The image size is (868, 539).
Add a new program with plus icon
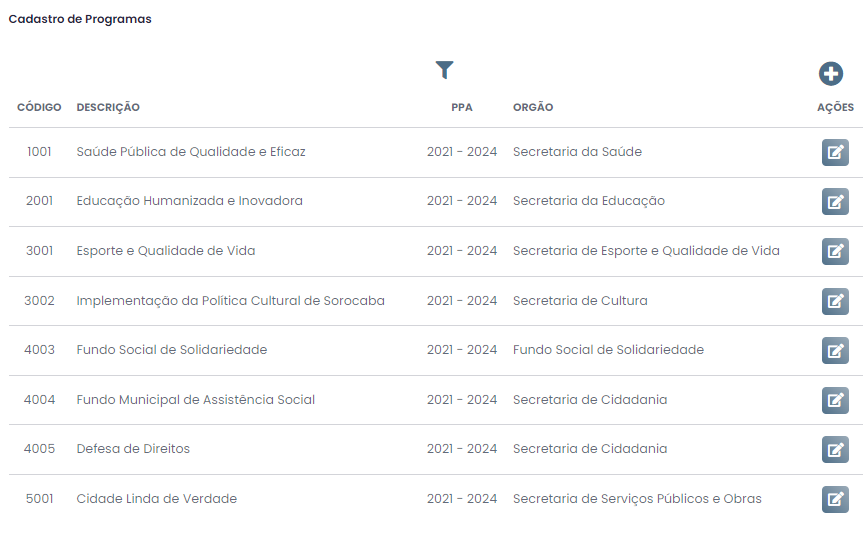tap(830, 74)
